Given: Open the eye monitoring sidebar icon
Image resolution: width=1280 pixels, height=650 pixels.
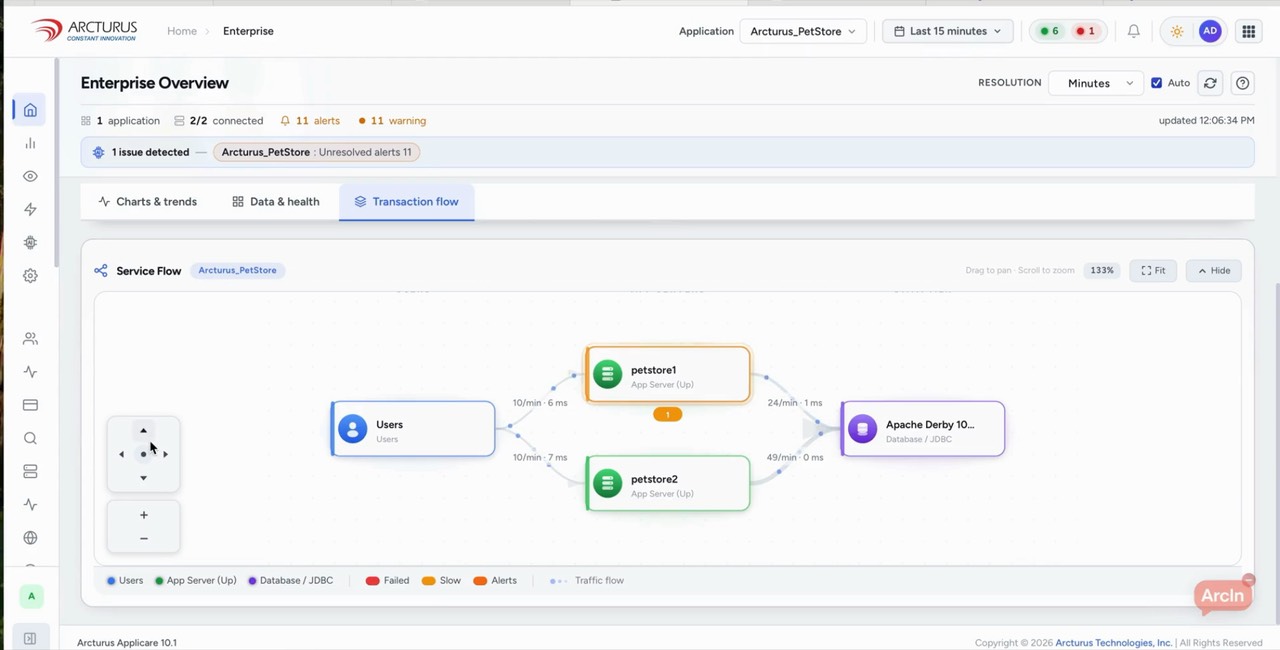Looking at the screenshot, I should tap(30, 176).
